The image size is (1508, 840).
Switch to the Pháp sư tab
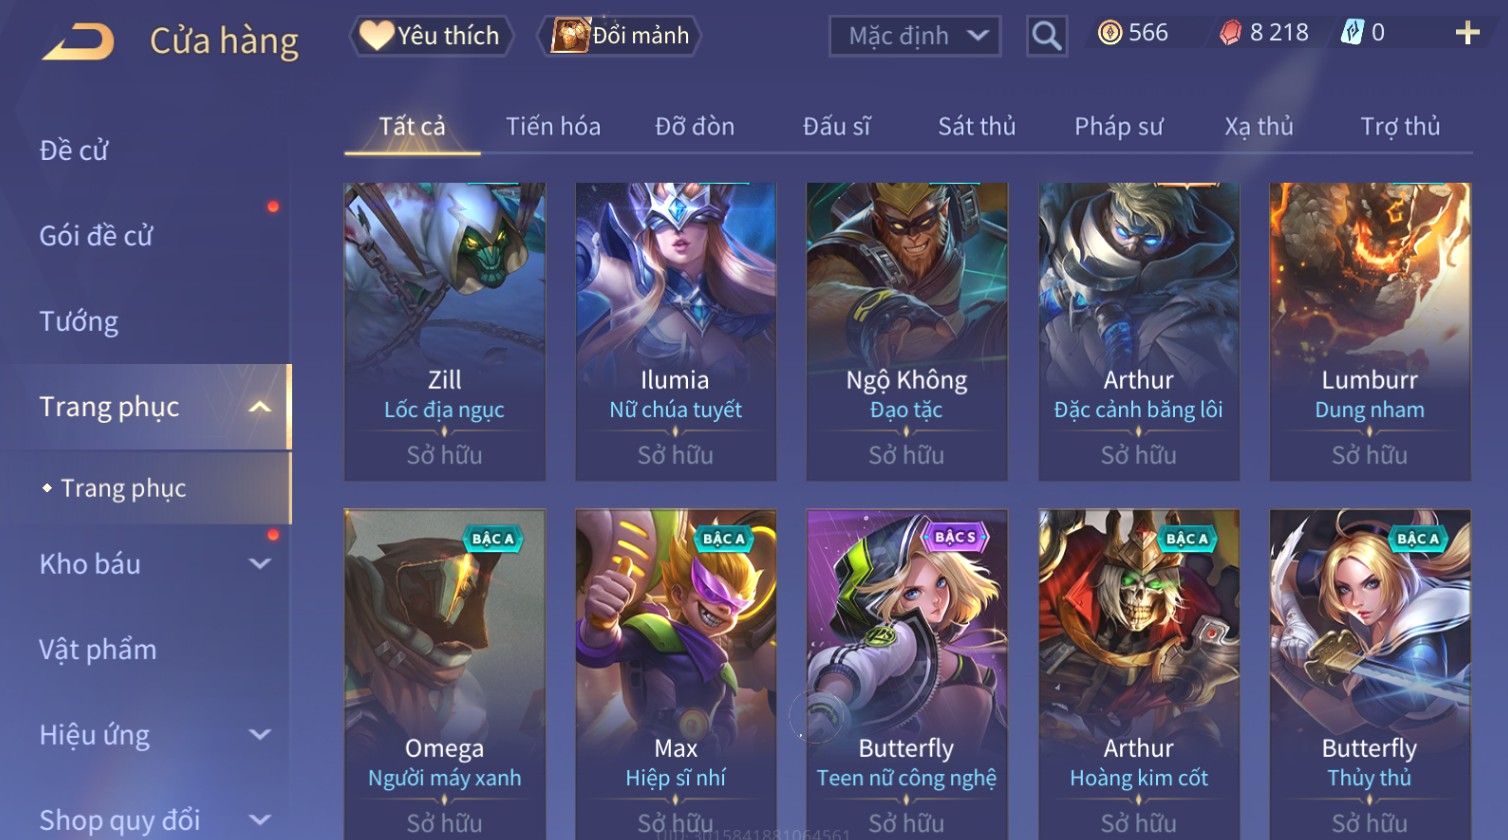pyautogui.click(x=1119, y=126)
